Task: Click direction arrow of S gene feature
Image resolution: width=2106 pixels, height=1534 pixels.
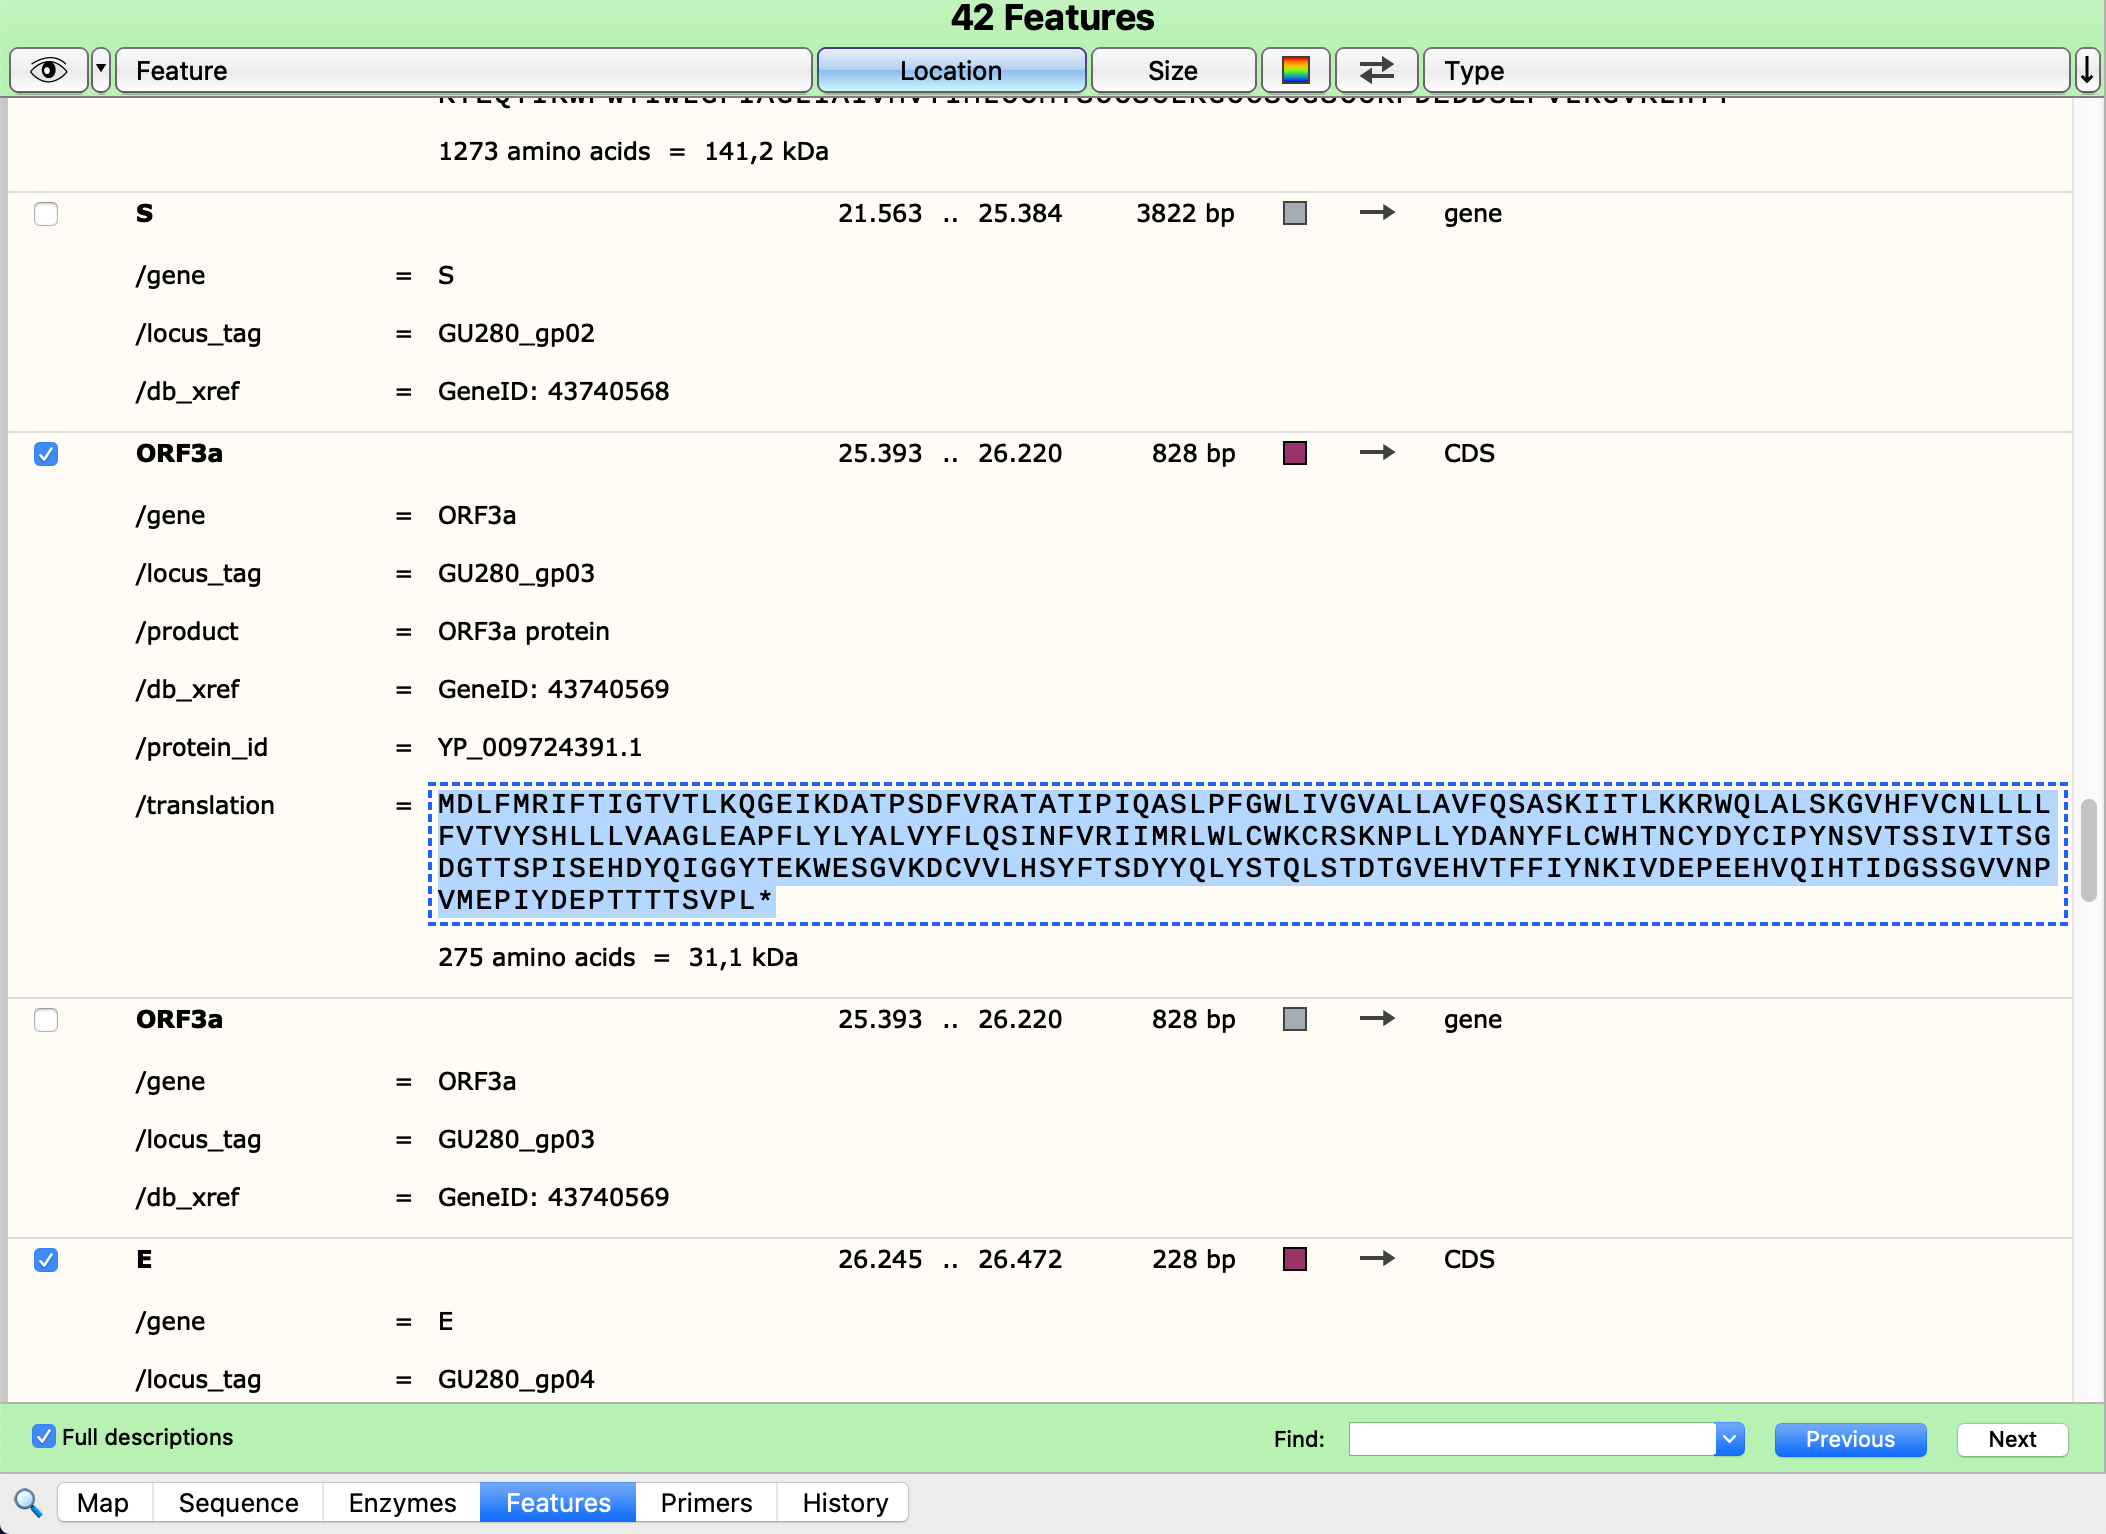Action: click(x=1377, y=213)
